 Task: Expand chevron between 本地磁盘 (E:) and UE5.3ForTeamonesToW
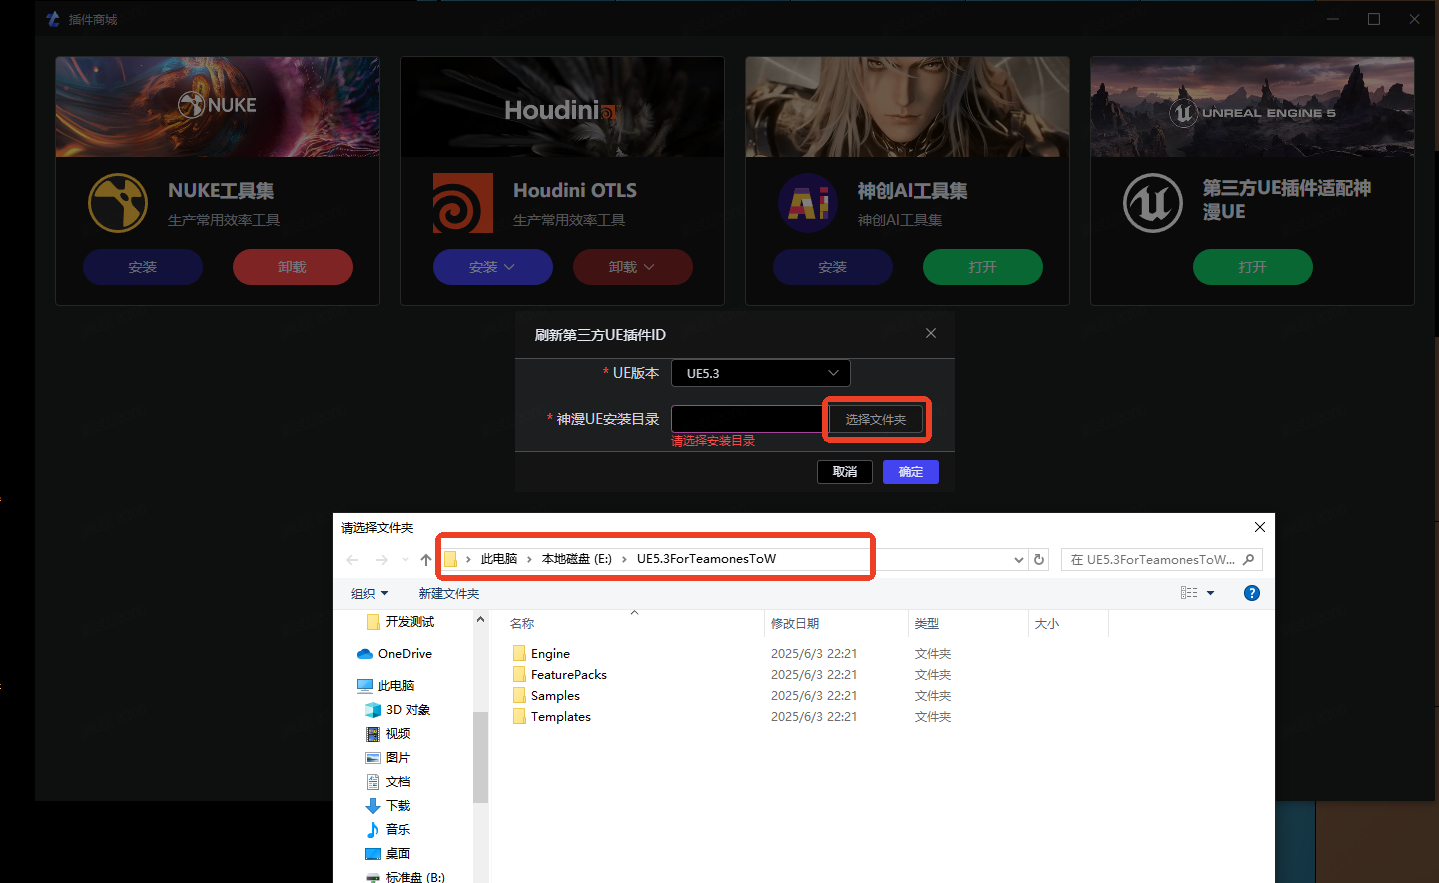(x=624, y=559)
